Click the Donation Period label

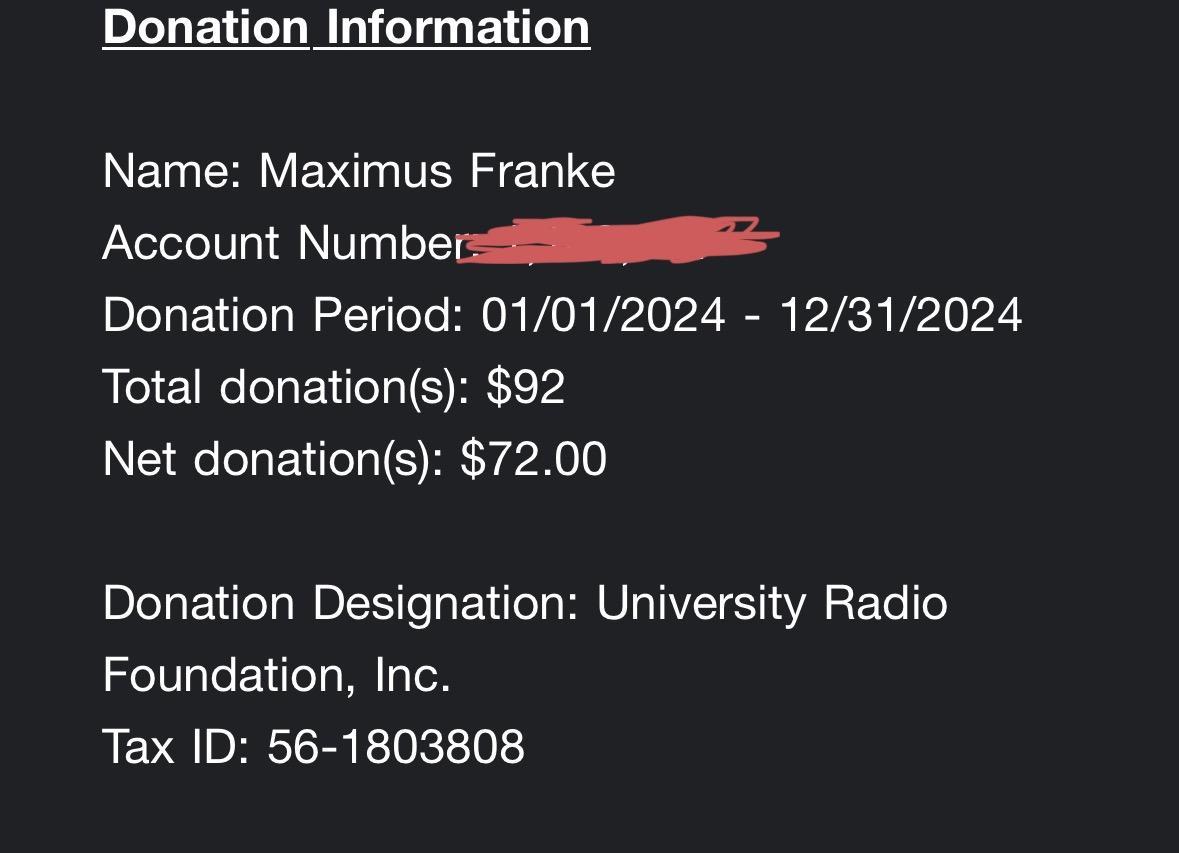click(283, 315)
